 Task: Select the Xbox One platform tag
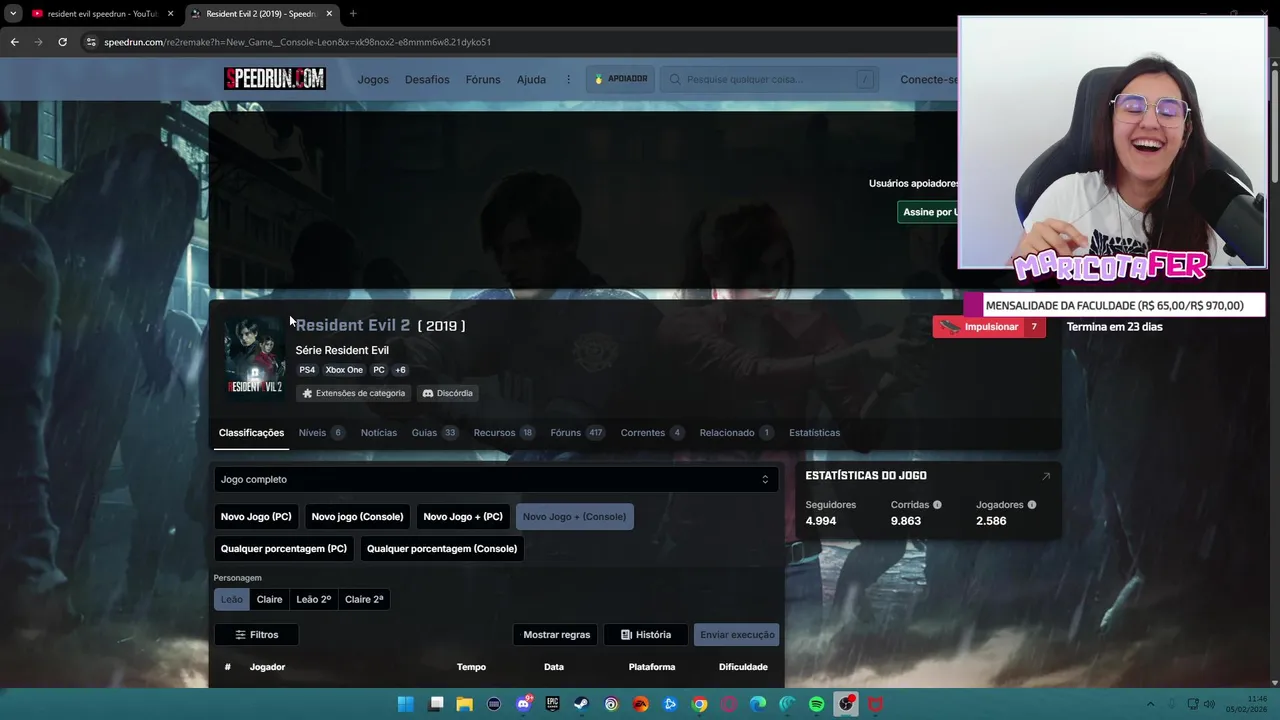344,370
